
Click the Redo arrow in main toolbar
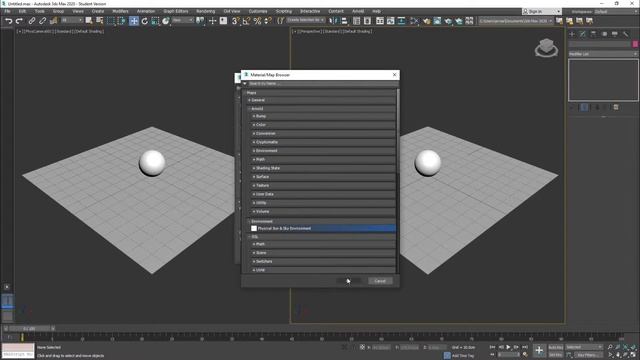pos(19,21)
